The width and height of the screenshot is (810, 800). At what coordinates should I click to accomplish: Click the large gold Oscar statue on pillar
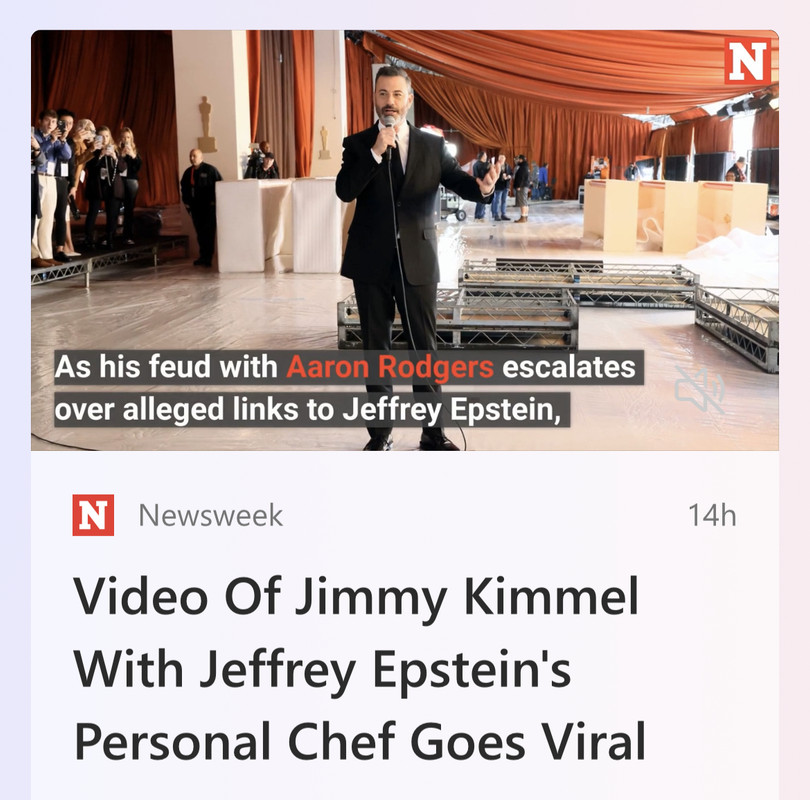tap(206, 124)
